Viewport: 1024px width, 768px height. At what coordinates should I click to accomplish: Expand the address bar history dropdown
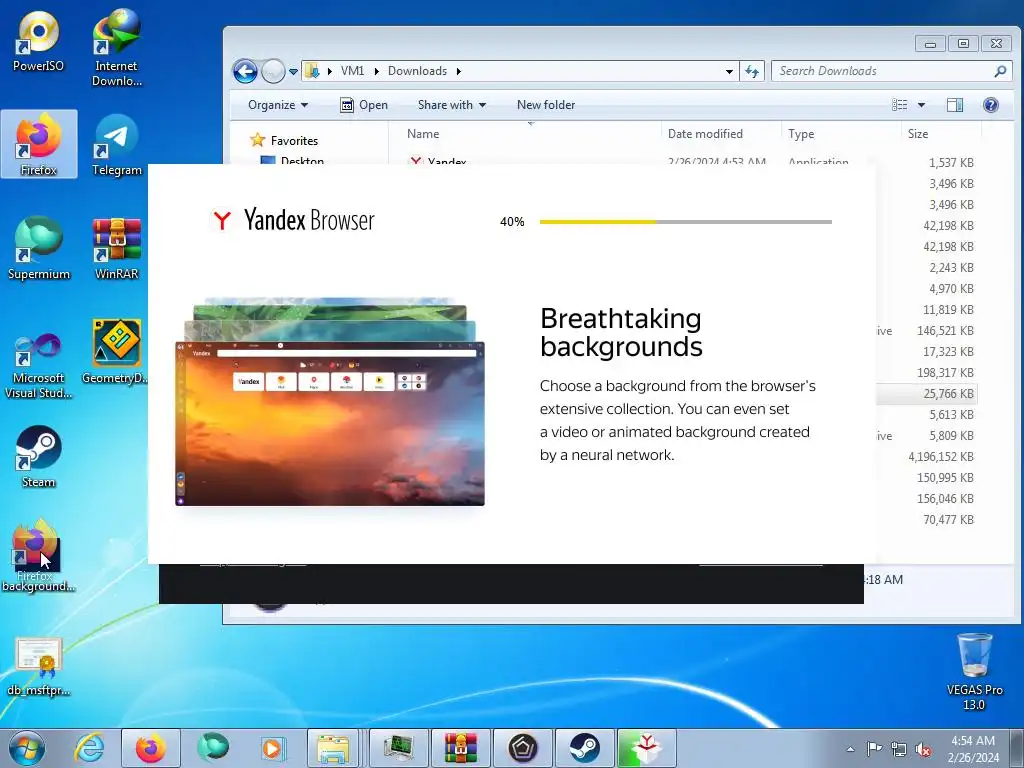pyautogui.click(x=729, y=71)
